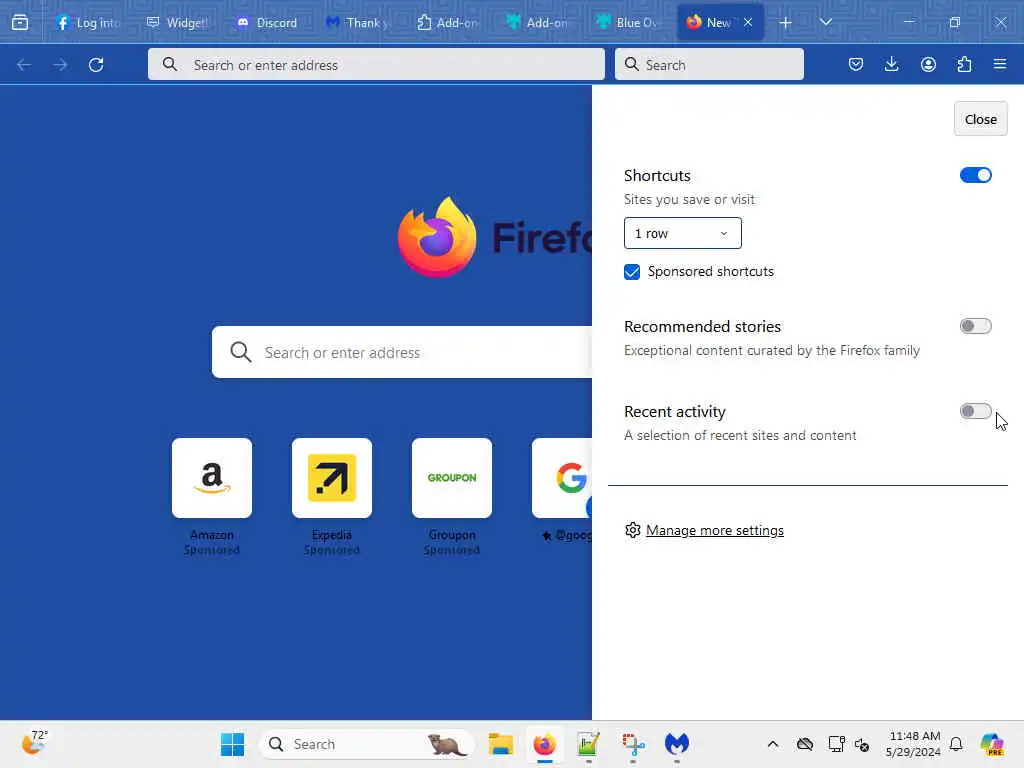This screenshot has width=1024, height=768.
Task: Enable the Recommended stories switch
Action: (x=975, y=326)
